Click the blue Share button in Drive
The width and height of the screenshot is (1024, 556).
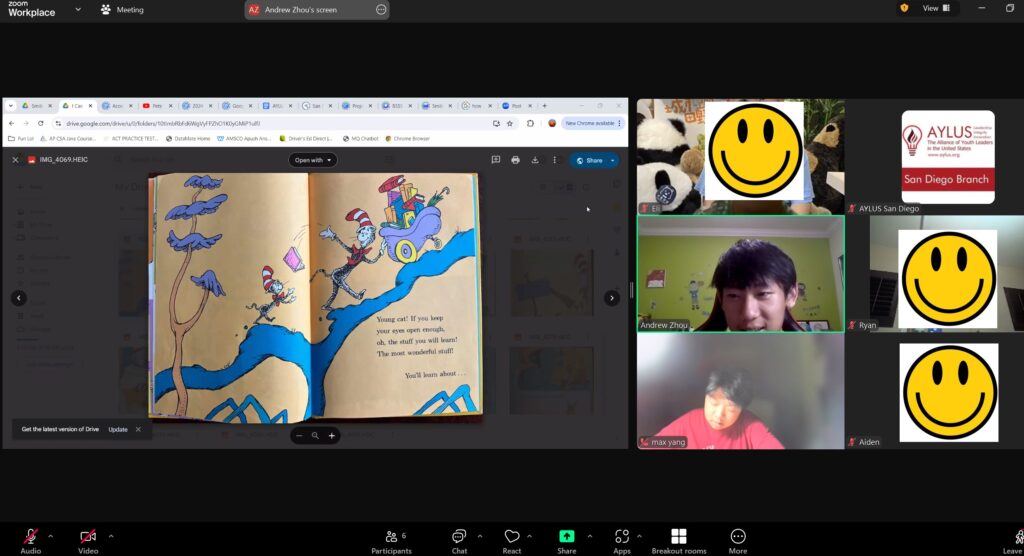point(590,160)
